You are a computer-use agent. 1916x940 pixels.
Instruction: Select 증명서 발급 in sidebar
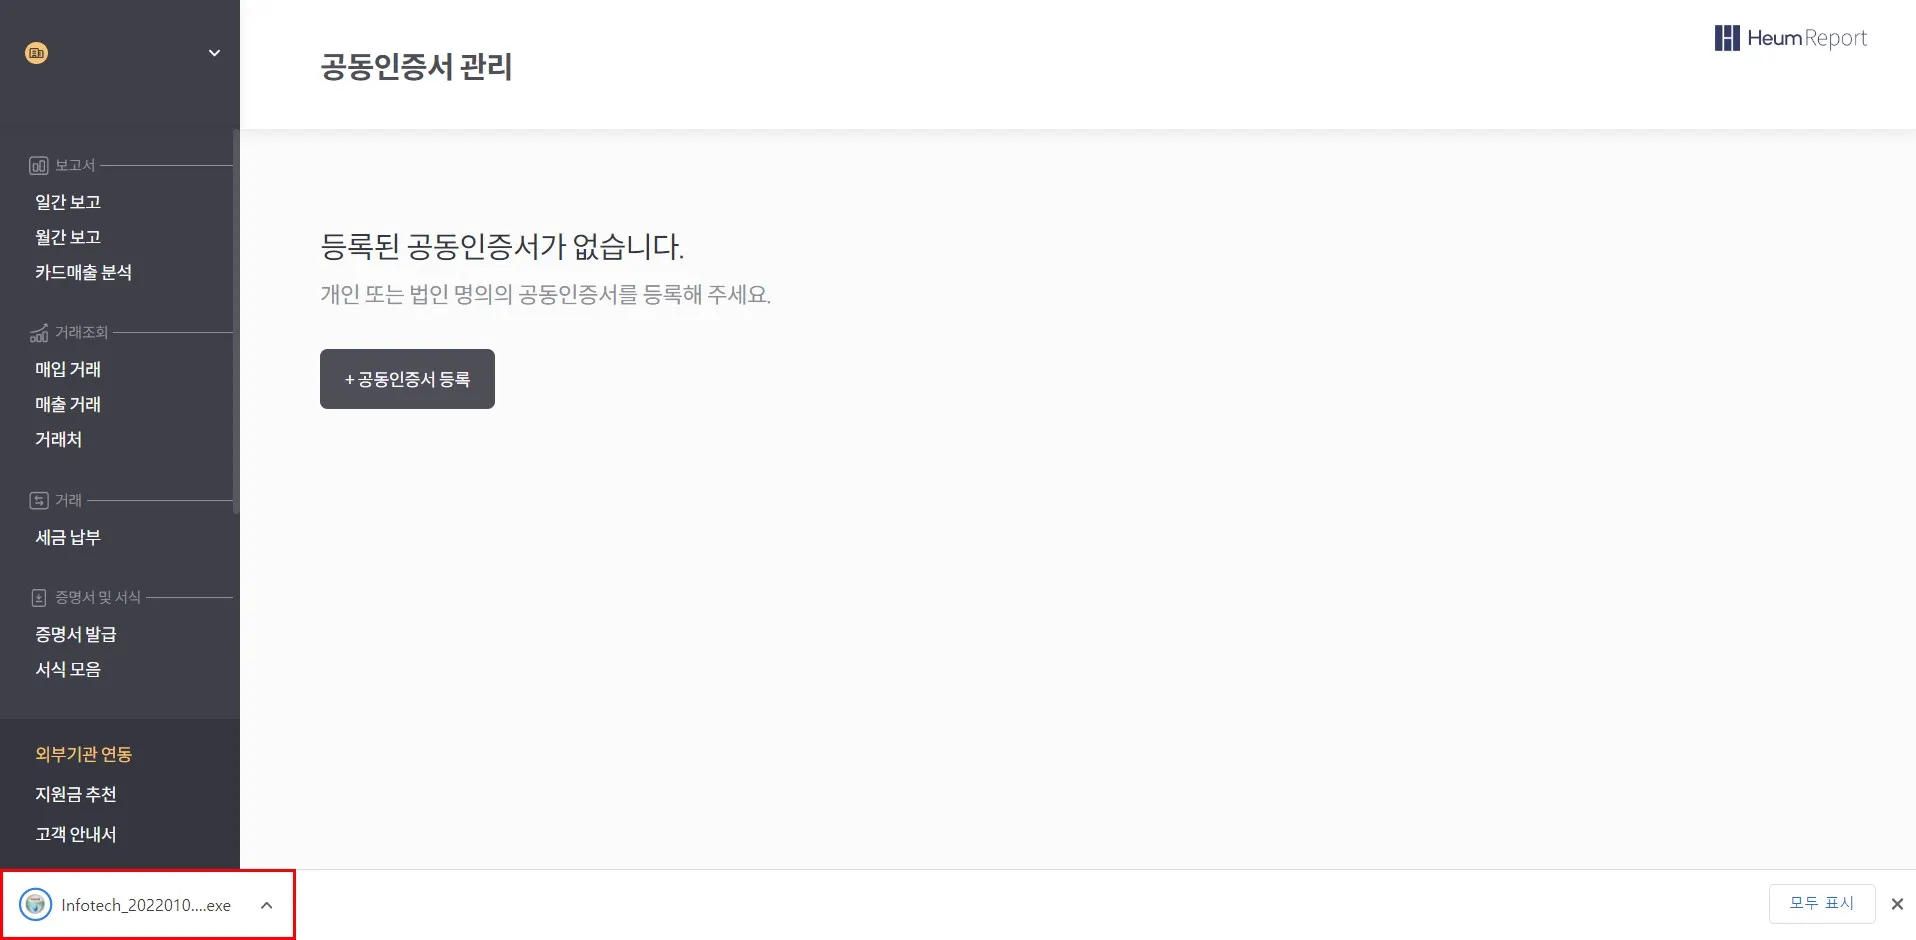(76, 634)
